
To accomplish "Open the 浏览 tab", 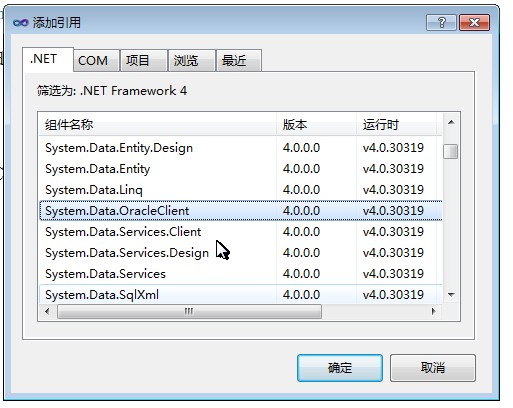I will click(x=192, y=60).
